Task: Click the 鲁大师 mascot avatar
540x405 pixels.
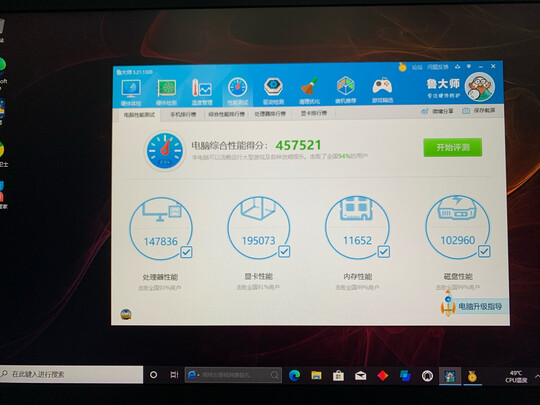Action: tap(479, 86)
